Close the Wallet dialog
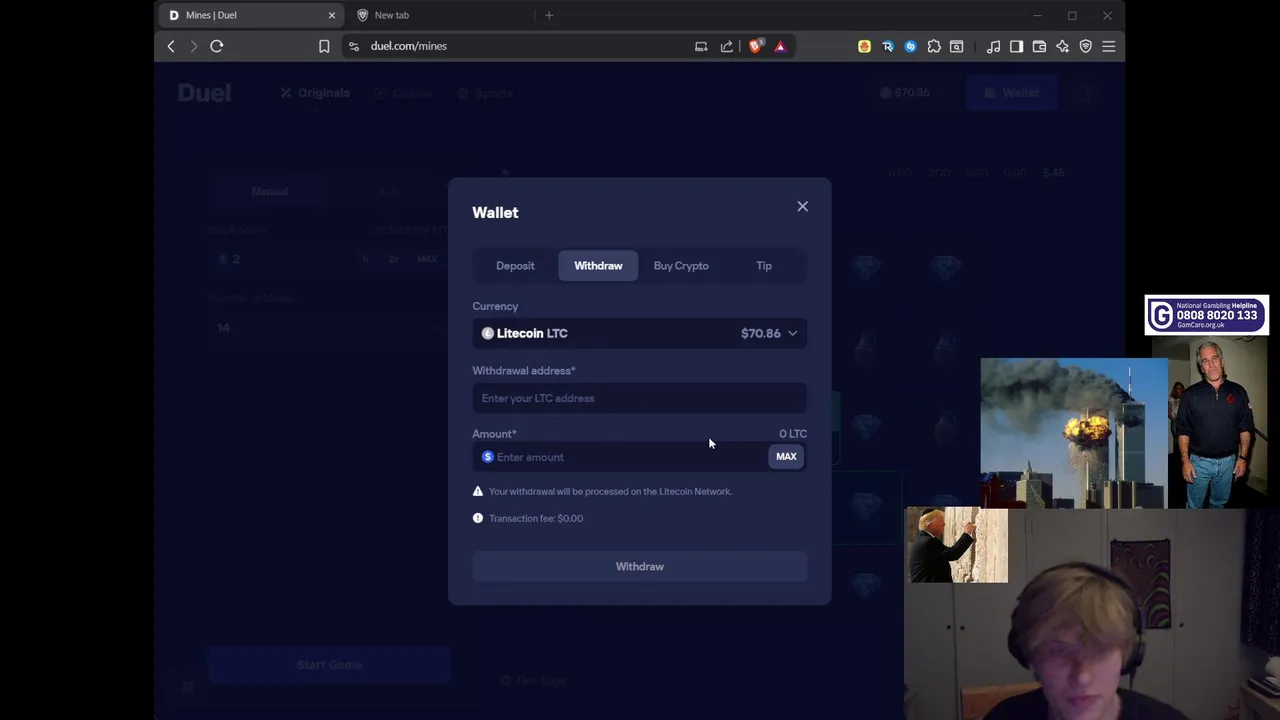Screen dimensions: 1280x720 click(x=802, y=206)
